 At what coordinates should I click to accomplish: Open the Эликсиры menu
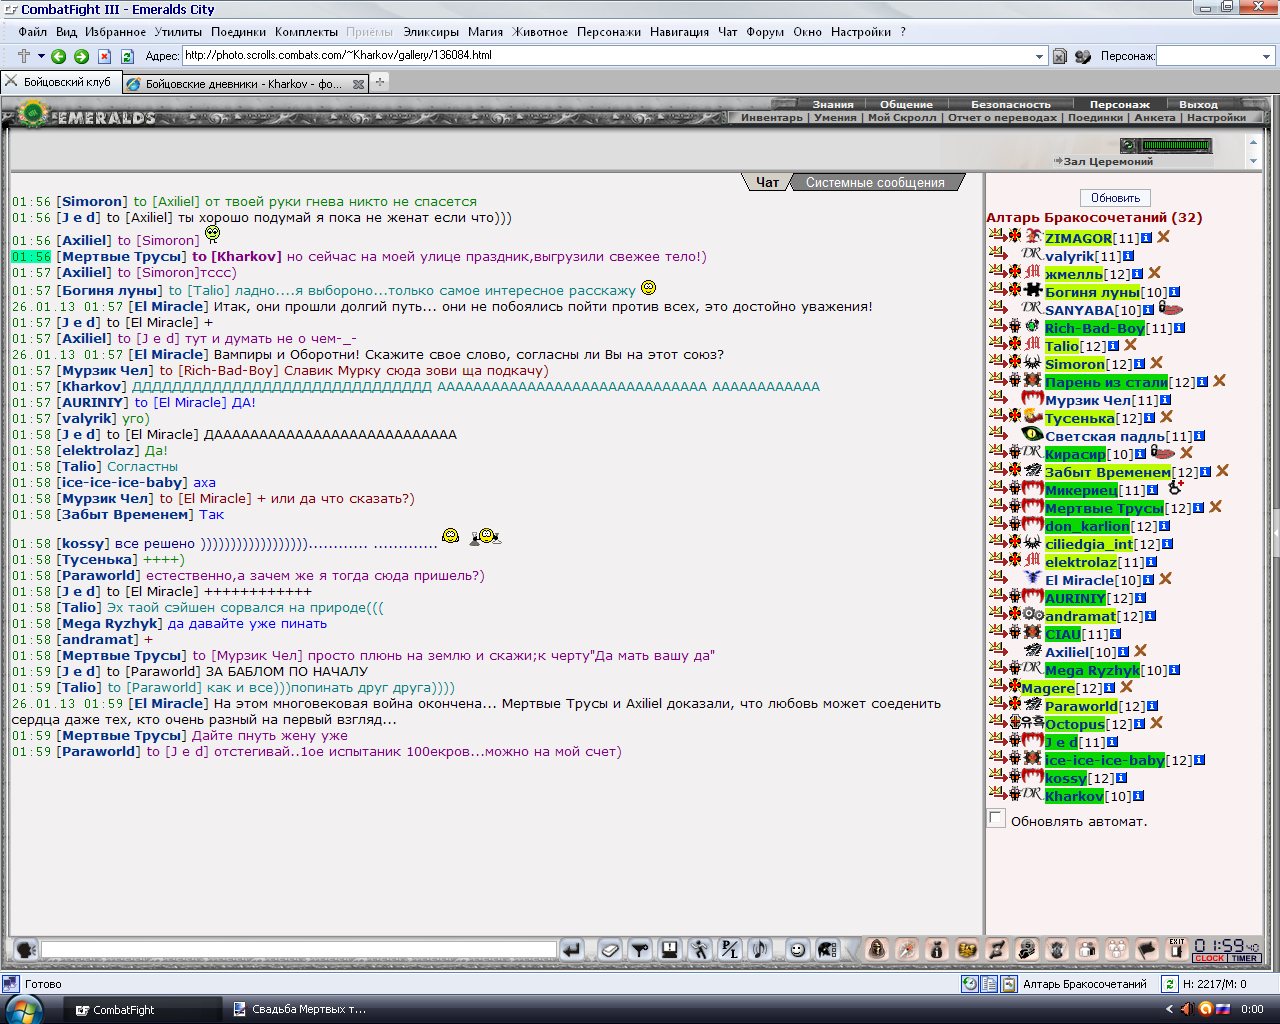tap(431, 32)
